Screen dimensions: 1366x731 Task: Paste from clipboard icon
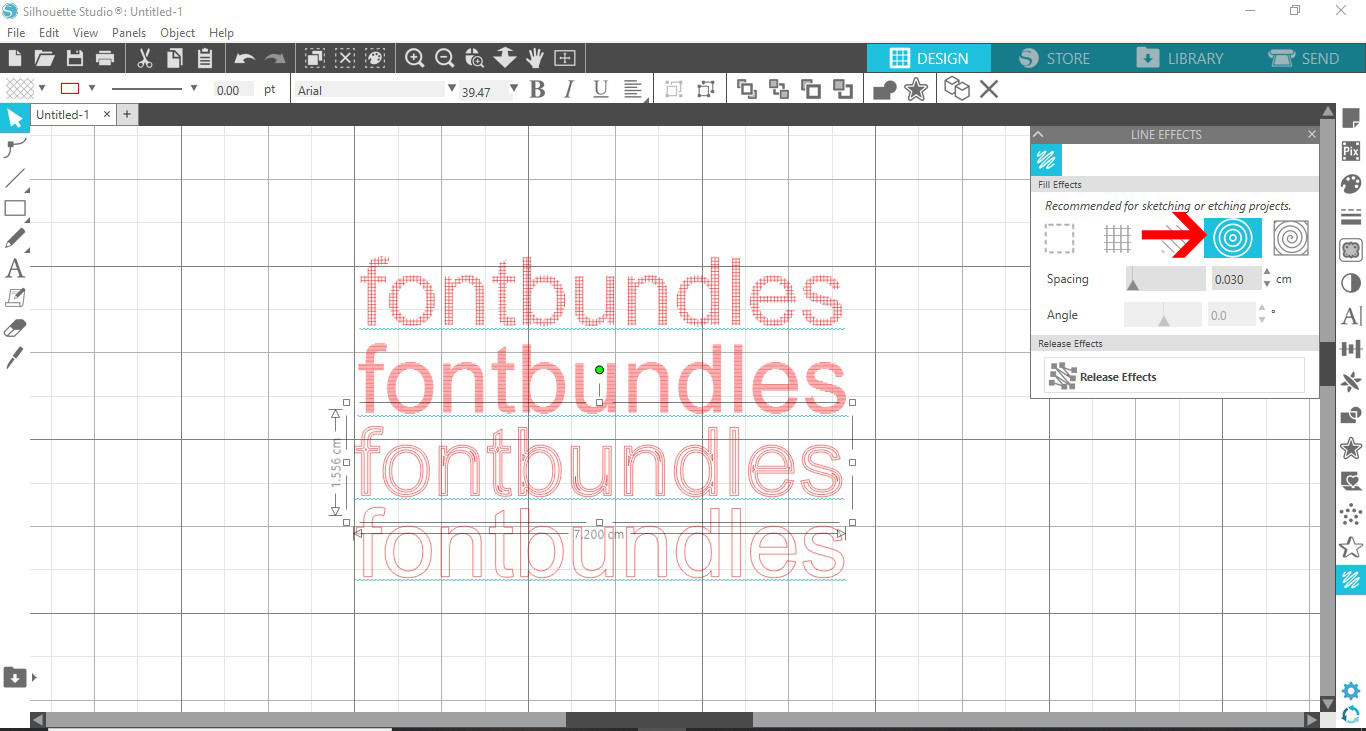(x=204, y=58)
